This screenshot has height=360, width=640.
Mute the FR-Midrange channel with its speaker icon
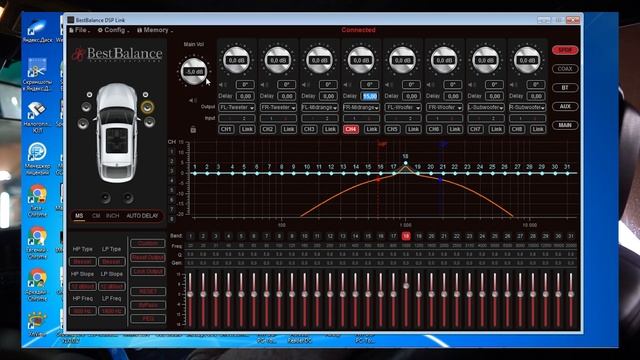[x=348, y=85]
